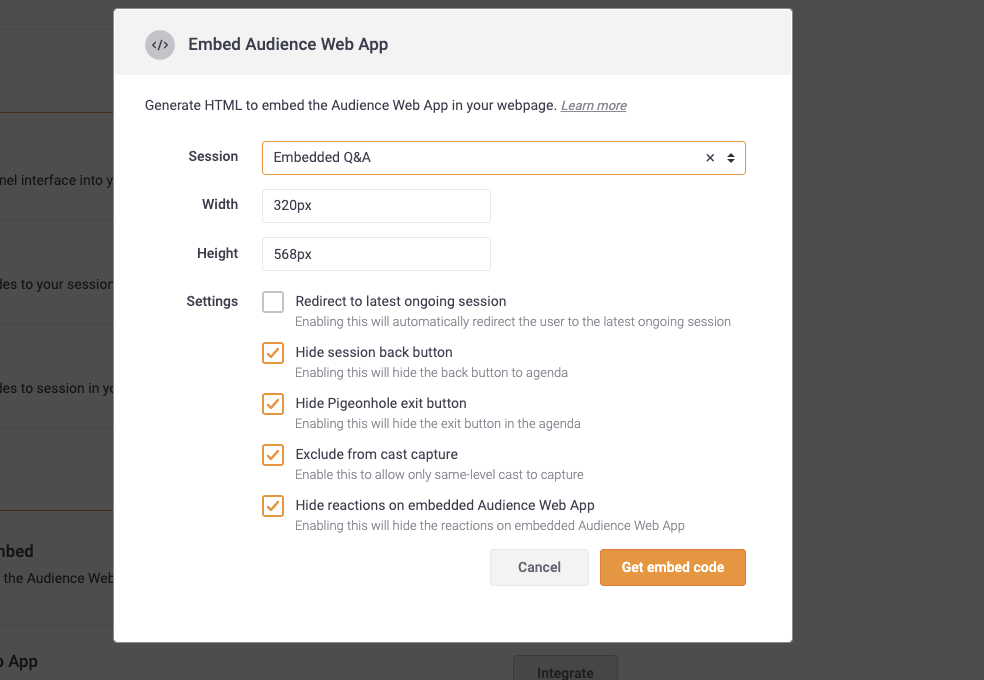Uncheck Hide session back button
This screenshot has width=984, height=680.
(273, 353)
